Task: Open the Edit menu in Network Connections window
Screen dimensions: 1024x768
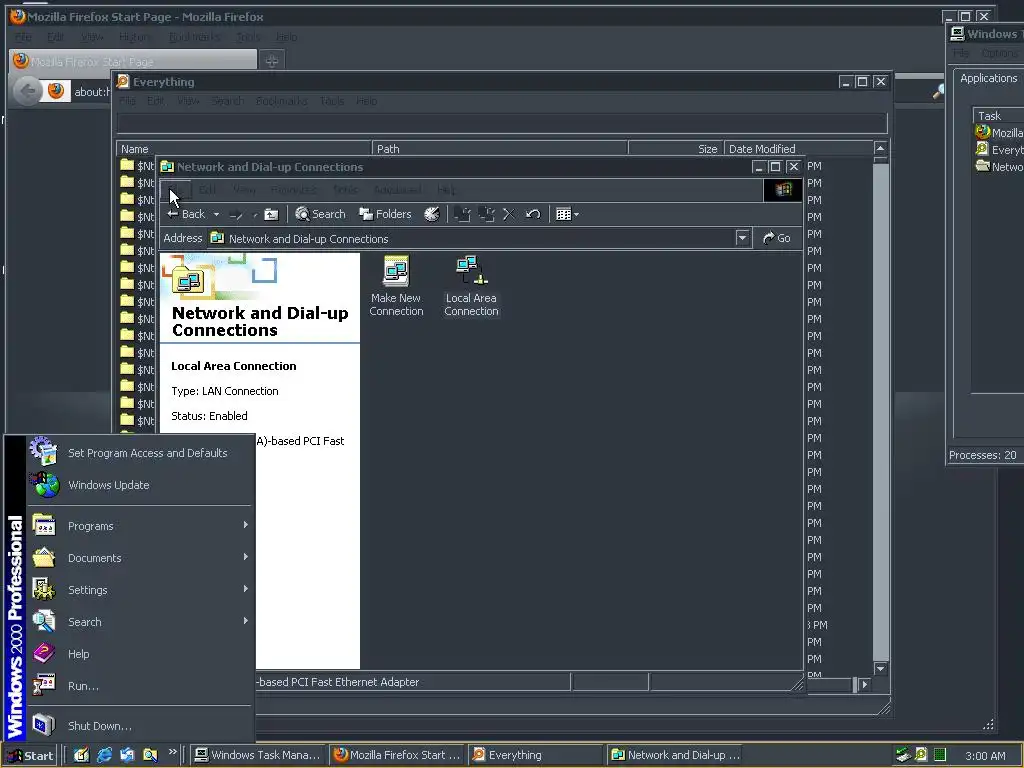Action: [208, 189]
